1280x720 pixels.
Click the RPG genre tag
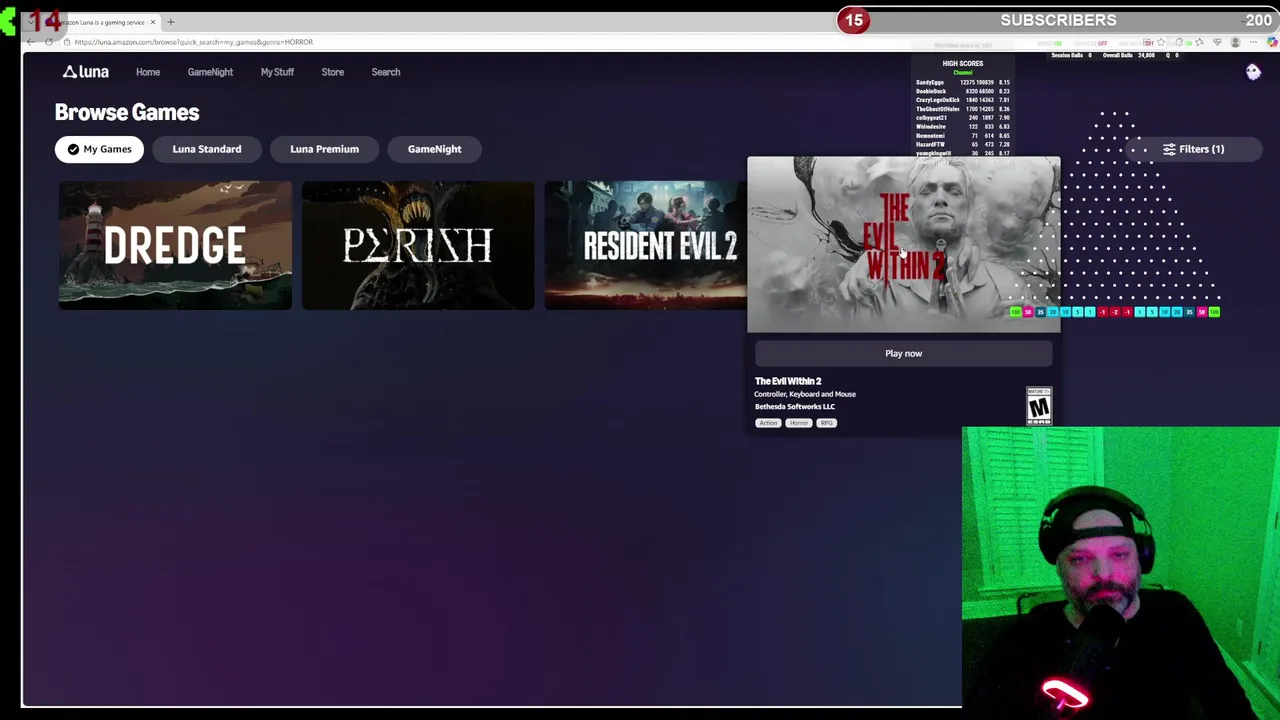pos(827,423)
